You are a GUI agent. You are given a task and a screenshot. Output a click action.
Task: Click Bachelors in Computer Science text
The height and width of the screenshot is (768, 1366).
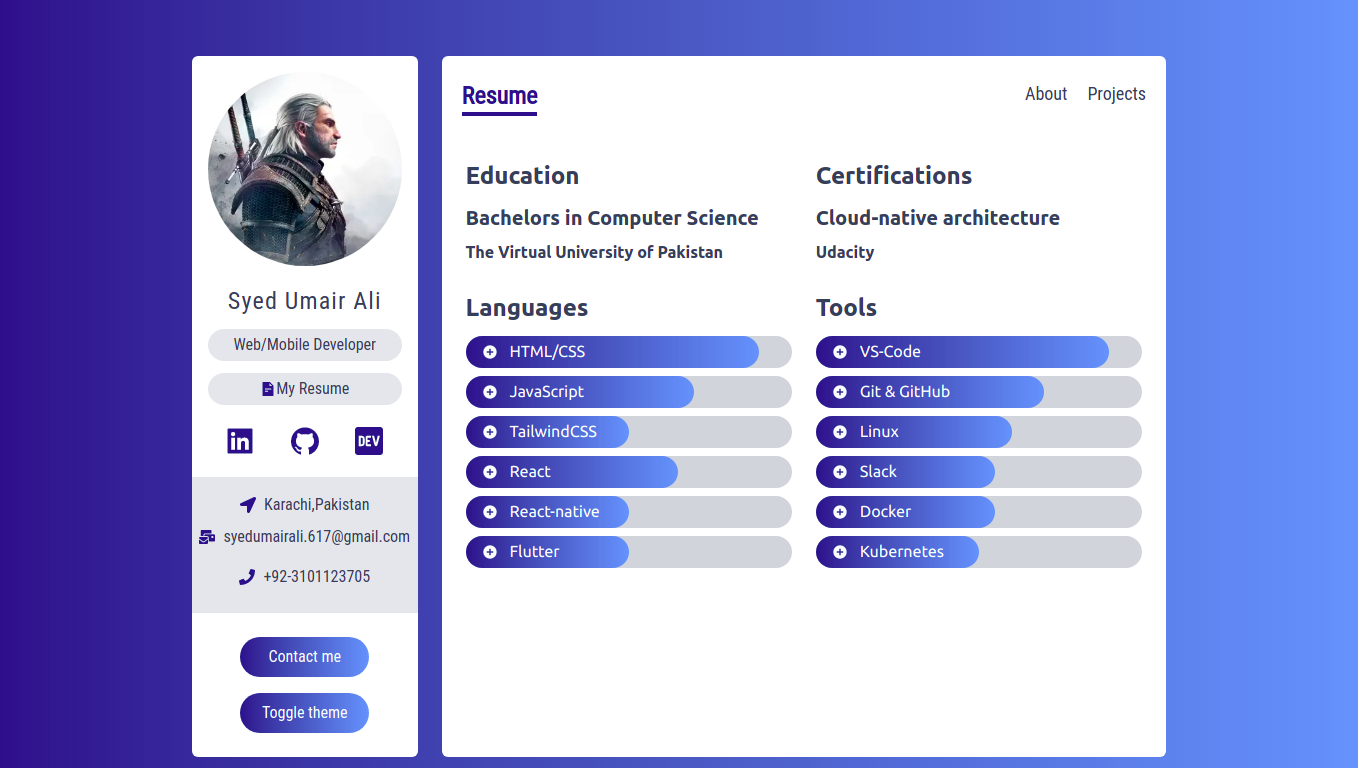pyautogui.click(x=612, y=218)
